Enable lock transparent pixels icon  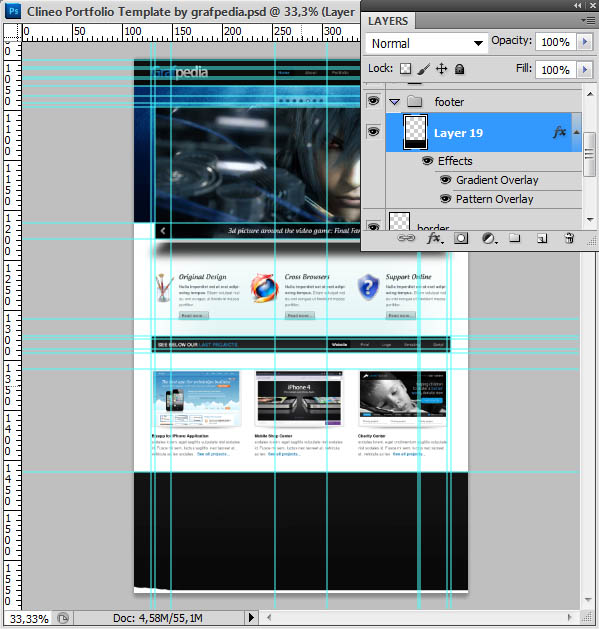405,69
